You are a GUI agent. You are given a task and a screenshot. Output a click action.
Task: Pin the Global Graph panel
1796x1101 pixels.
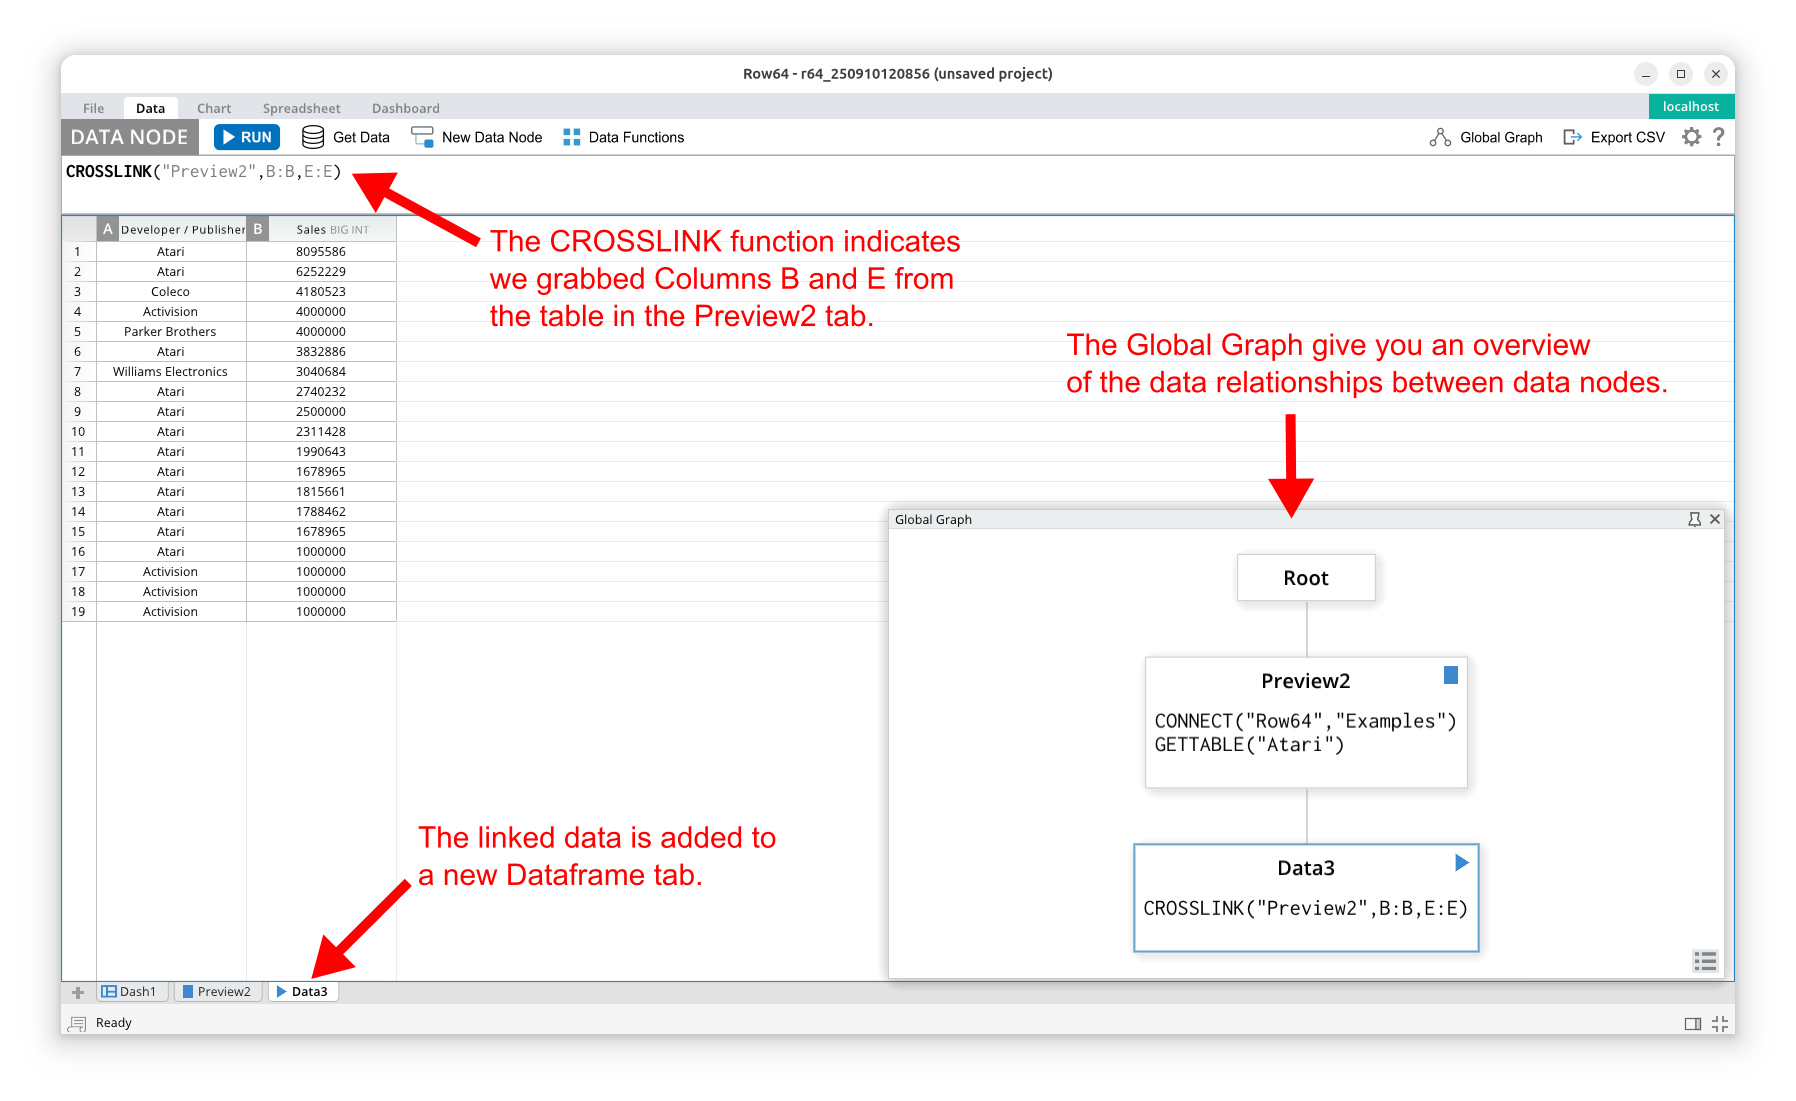pyautogui.click(x=1694, y=519)
